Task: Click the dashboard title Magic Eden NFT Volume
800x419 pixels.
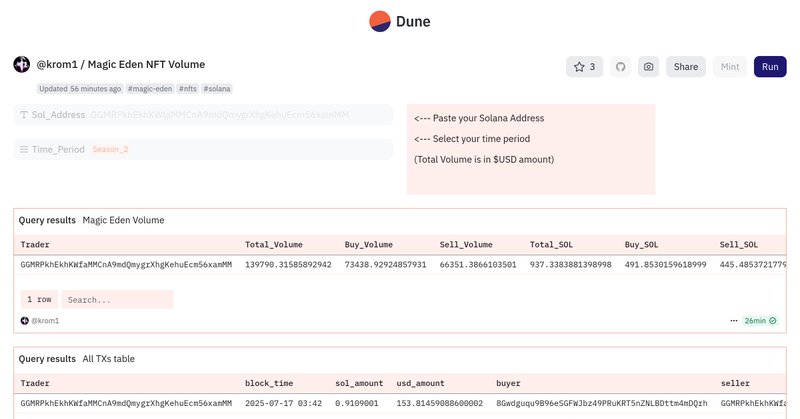Action: coord(146,64)
